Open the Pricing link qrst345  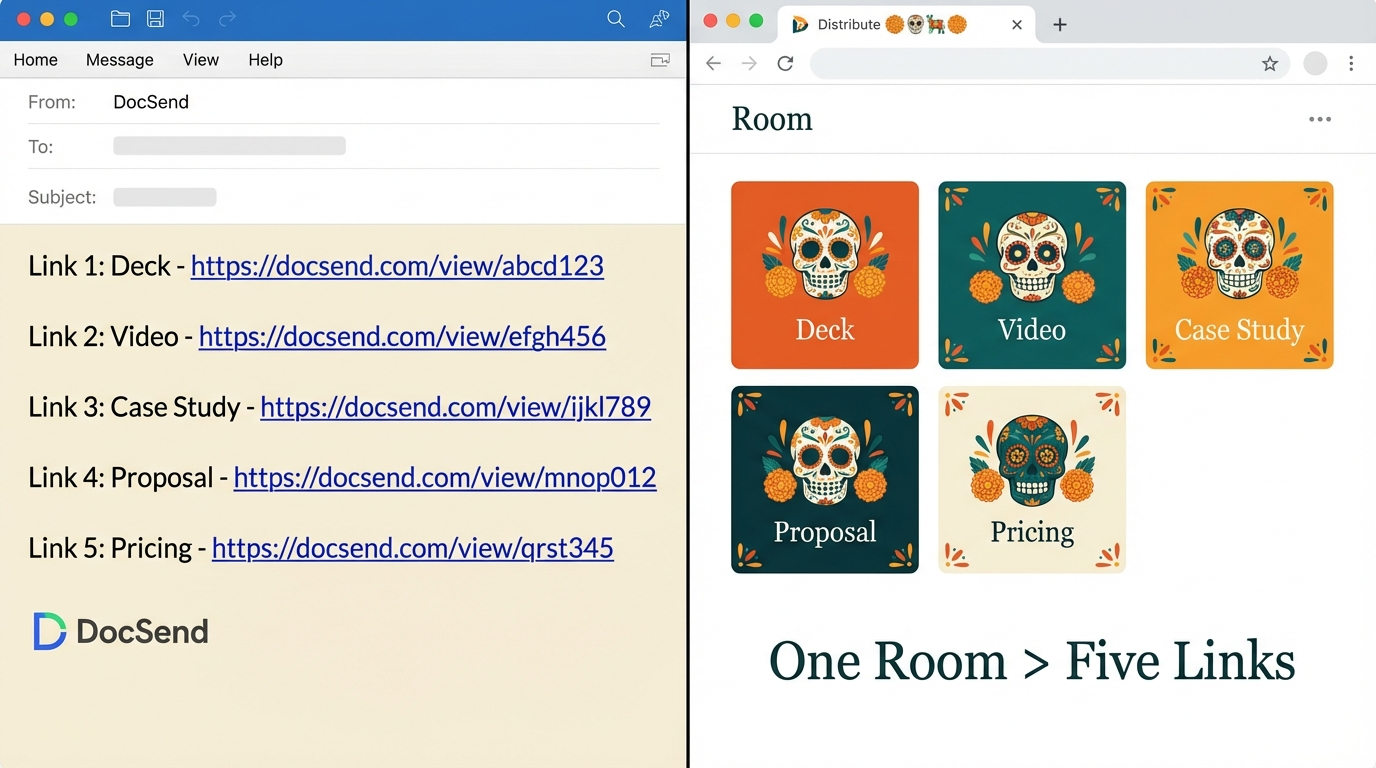413,548
